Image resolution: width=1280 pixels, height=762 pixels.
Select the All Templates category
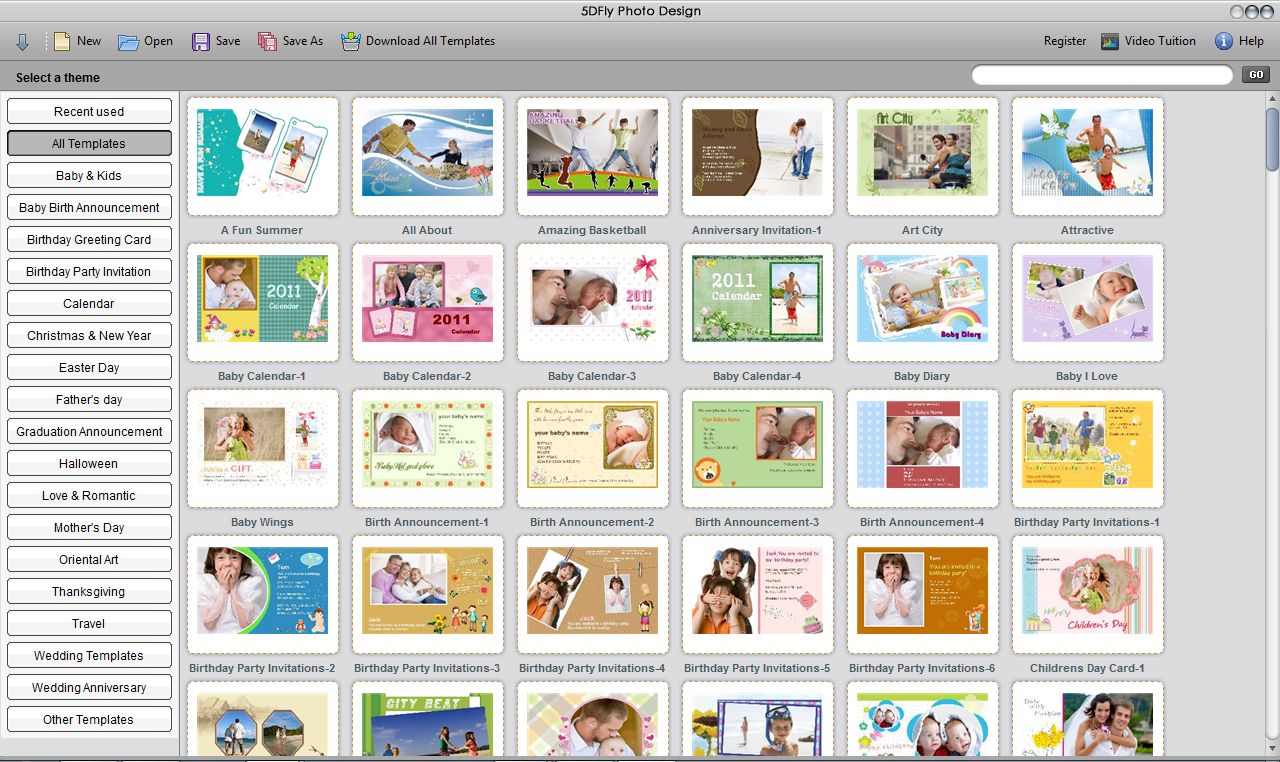pos(89,144)
